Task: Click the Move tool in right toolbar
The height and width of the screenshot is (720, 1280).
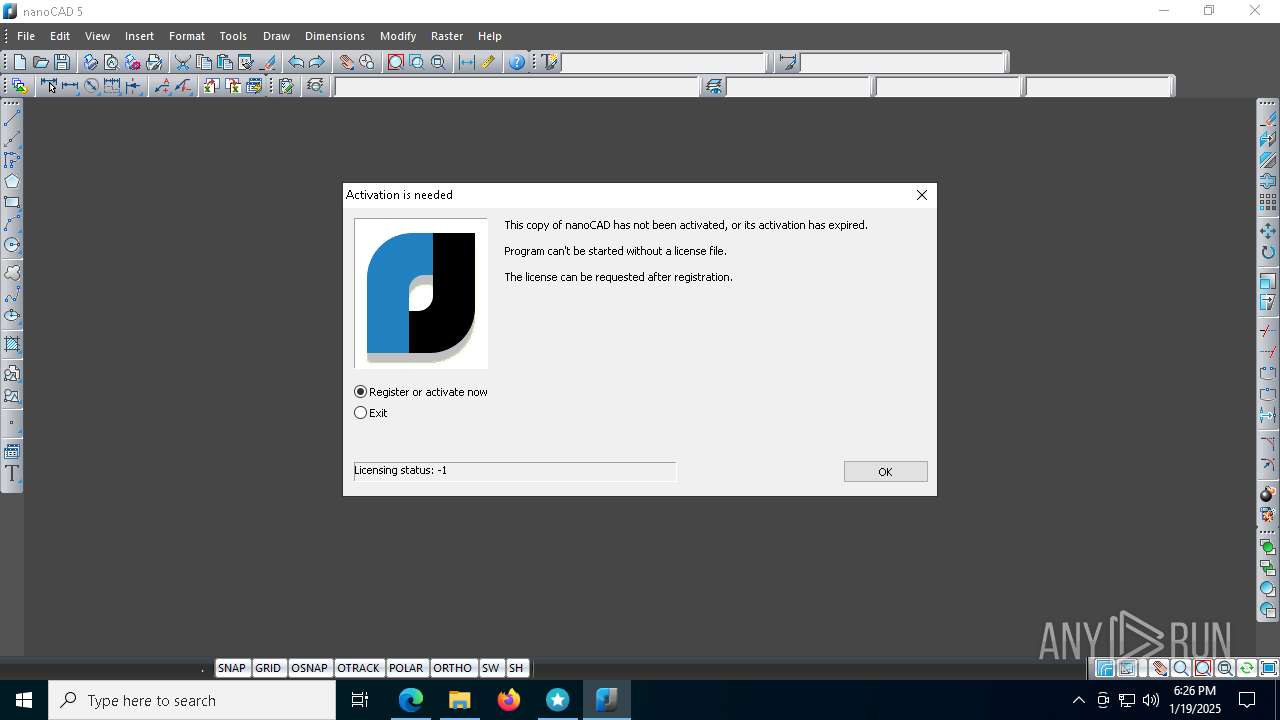Action: (x=1268, y=230)
